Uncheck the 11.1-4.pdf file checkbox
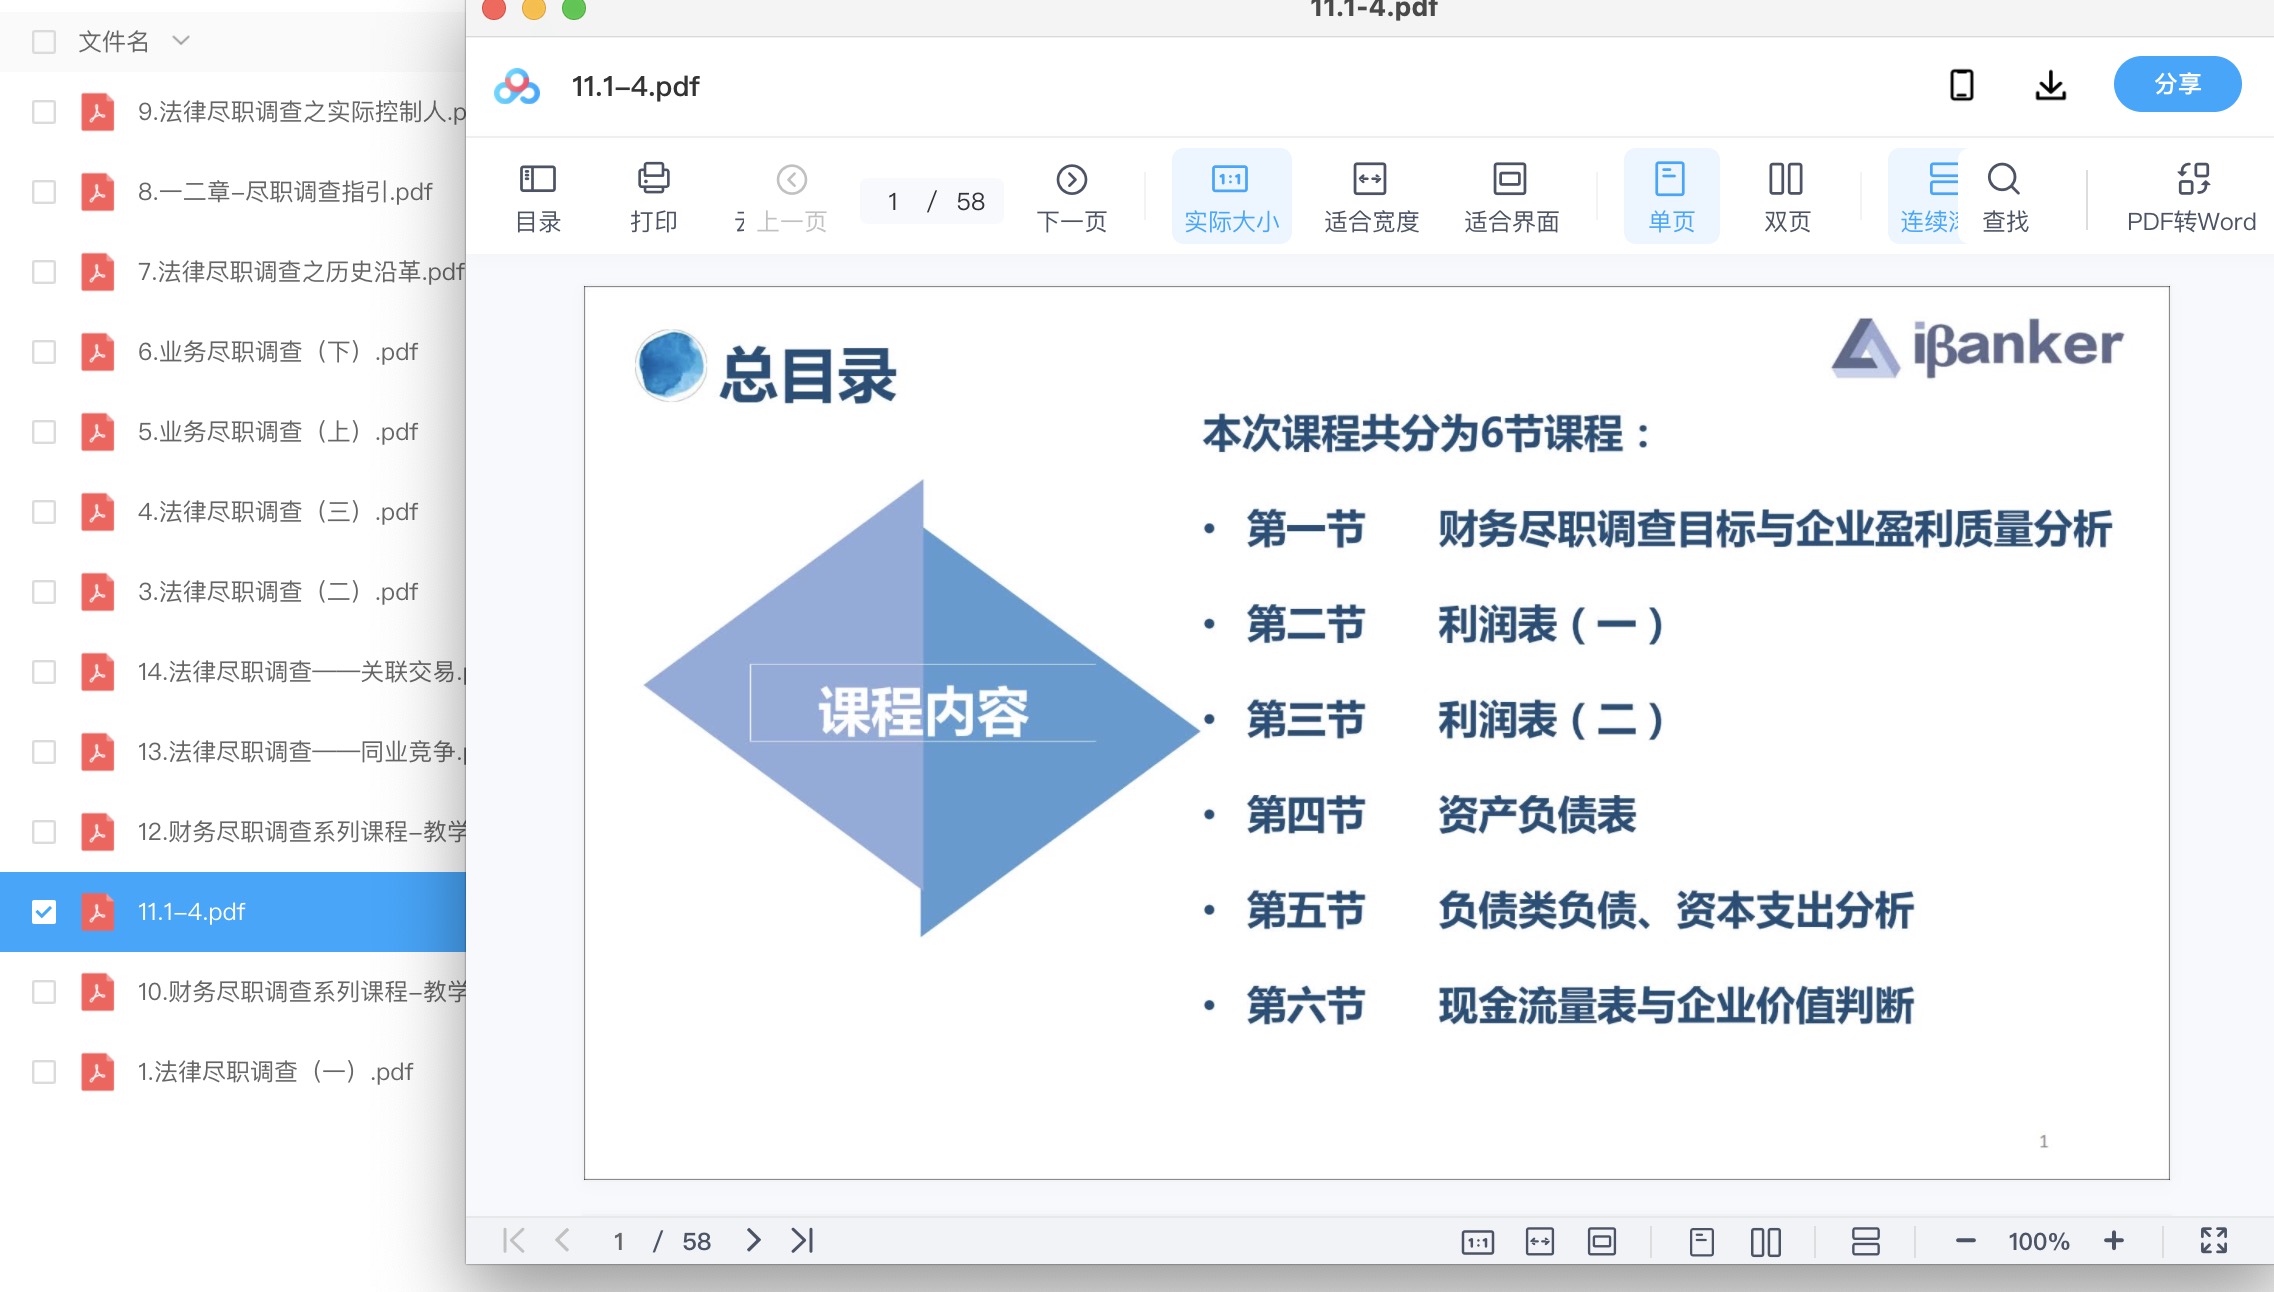 point(44,912)
